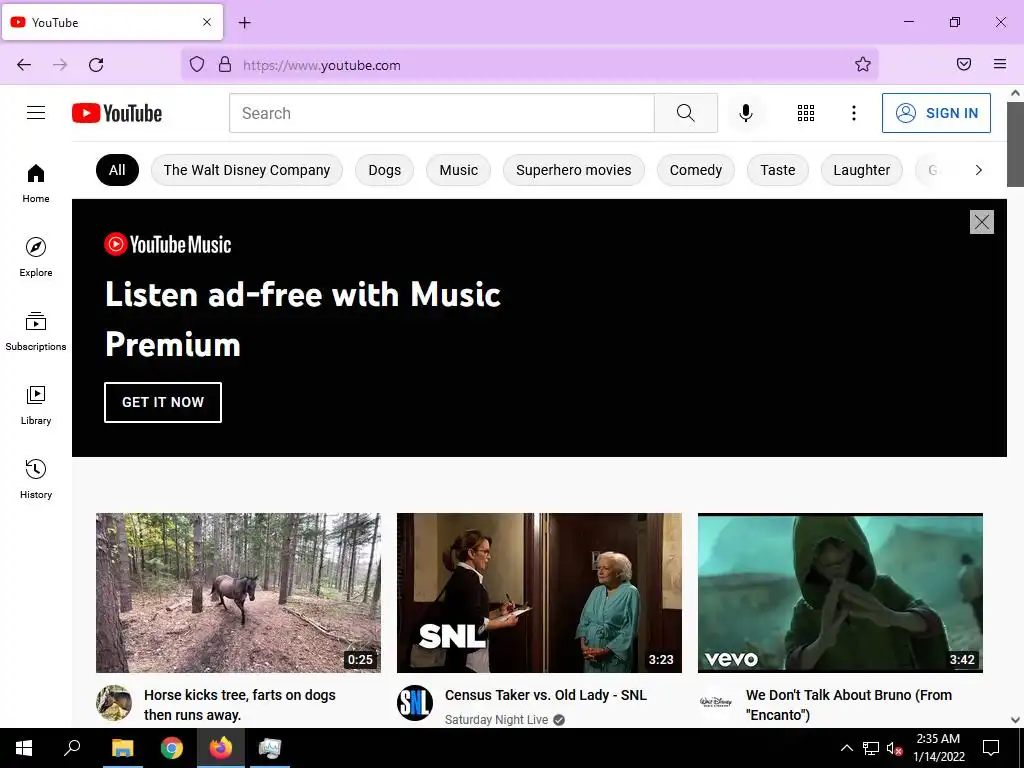Click the SIGN IN button
This screenshot has height=768, width=1024.
tap(936, 113)
